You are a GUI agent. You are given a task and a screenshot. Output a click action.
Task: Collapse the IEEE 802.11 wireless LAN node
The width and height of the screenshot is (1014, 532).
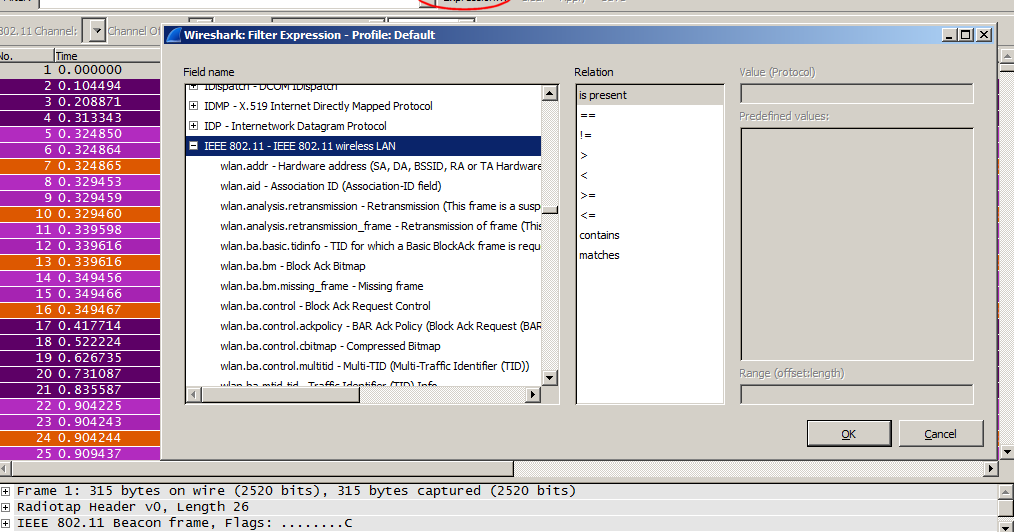click(x=193, y=145)
